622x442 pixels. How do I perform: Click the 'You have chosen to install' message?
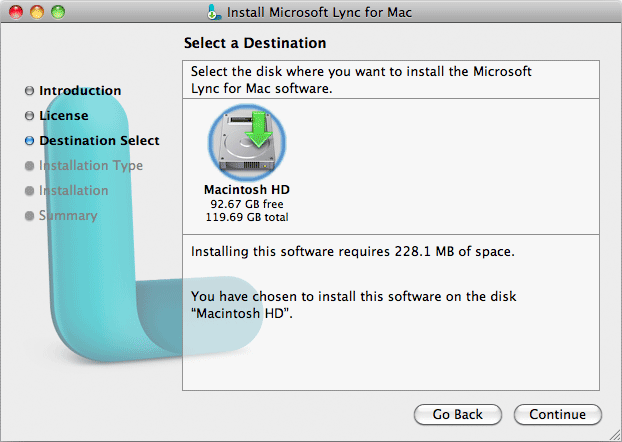(x=353, y=305)
